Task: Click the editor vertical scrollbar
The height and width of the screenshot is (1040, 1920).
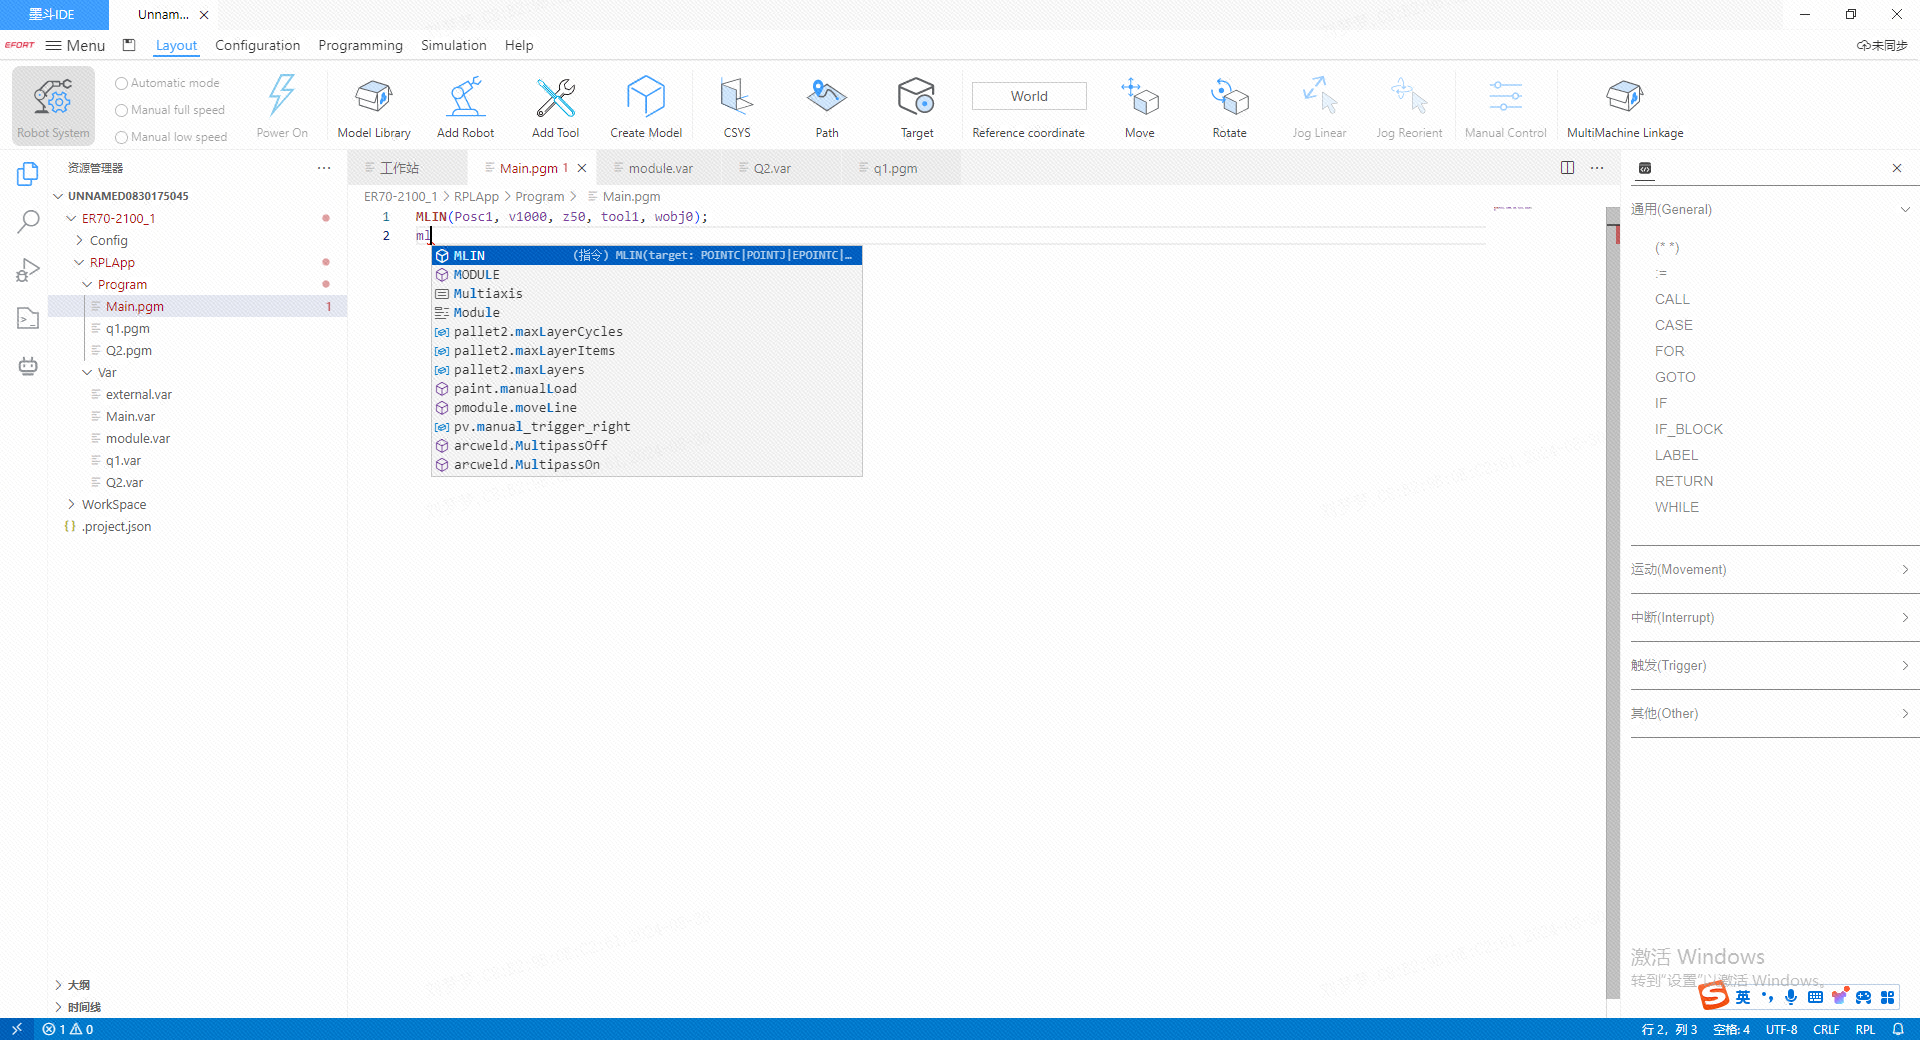Action: 1612,600
